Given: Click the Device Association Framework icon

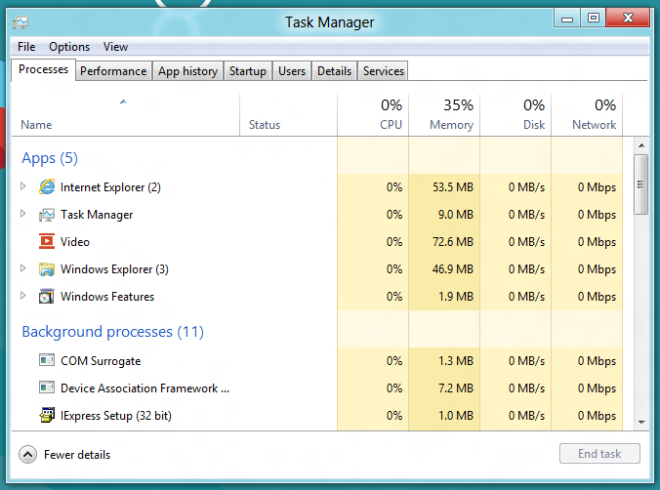Looking at the screenshot, I should 47,387.
